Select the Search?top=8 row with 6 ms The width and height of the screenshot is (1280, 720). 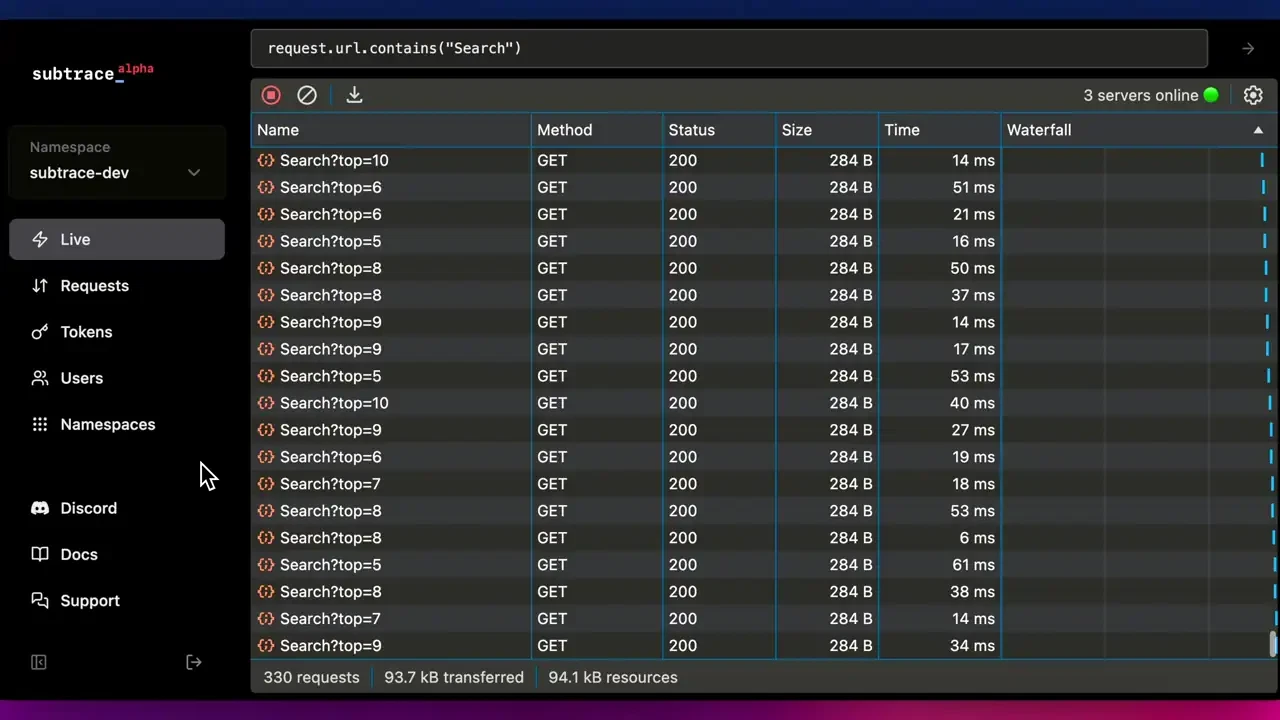(764, 538)
